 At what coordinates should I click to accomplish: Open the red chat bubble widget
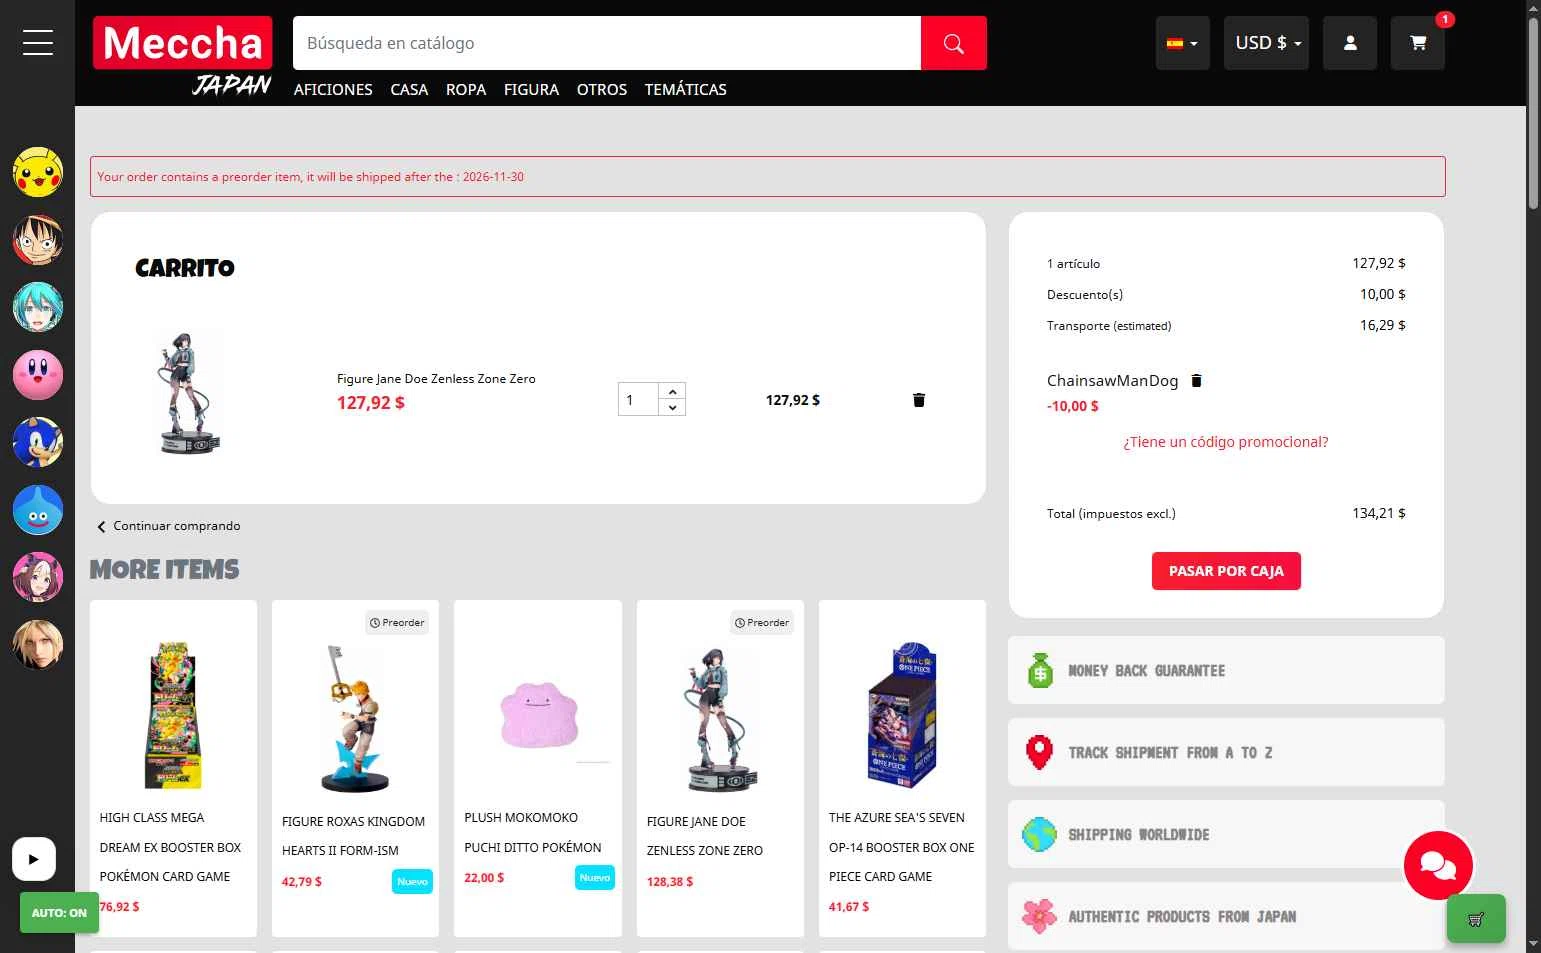click(x=1438, y=865)
